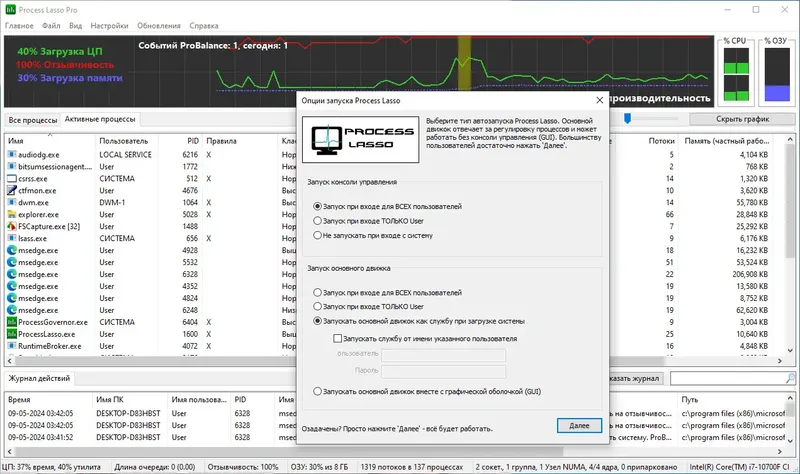
Task: Click the Далее button
Action: tap(579, 426)
